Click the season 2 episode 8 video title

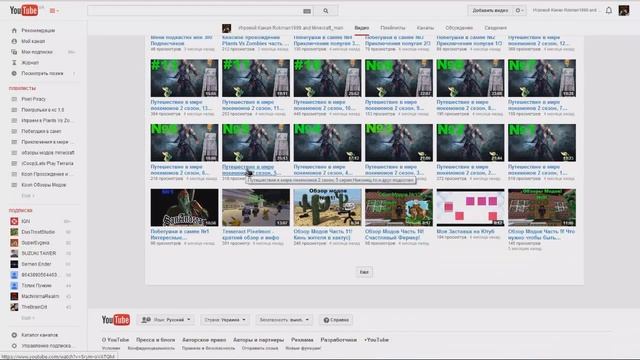pyautogui.click(x=466, y=105)
